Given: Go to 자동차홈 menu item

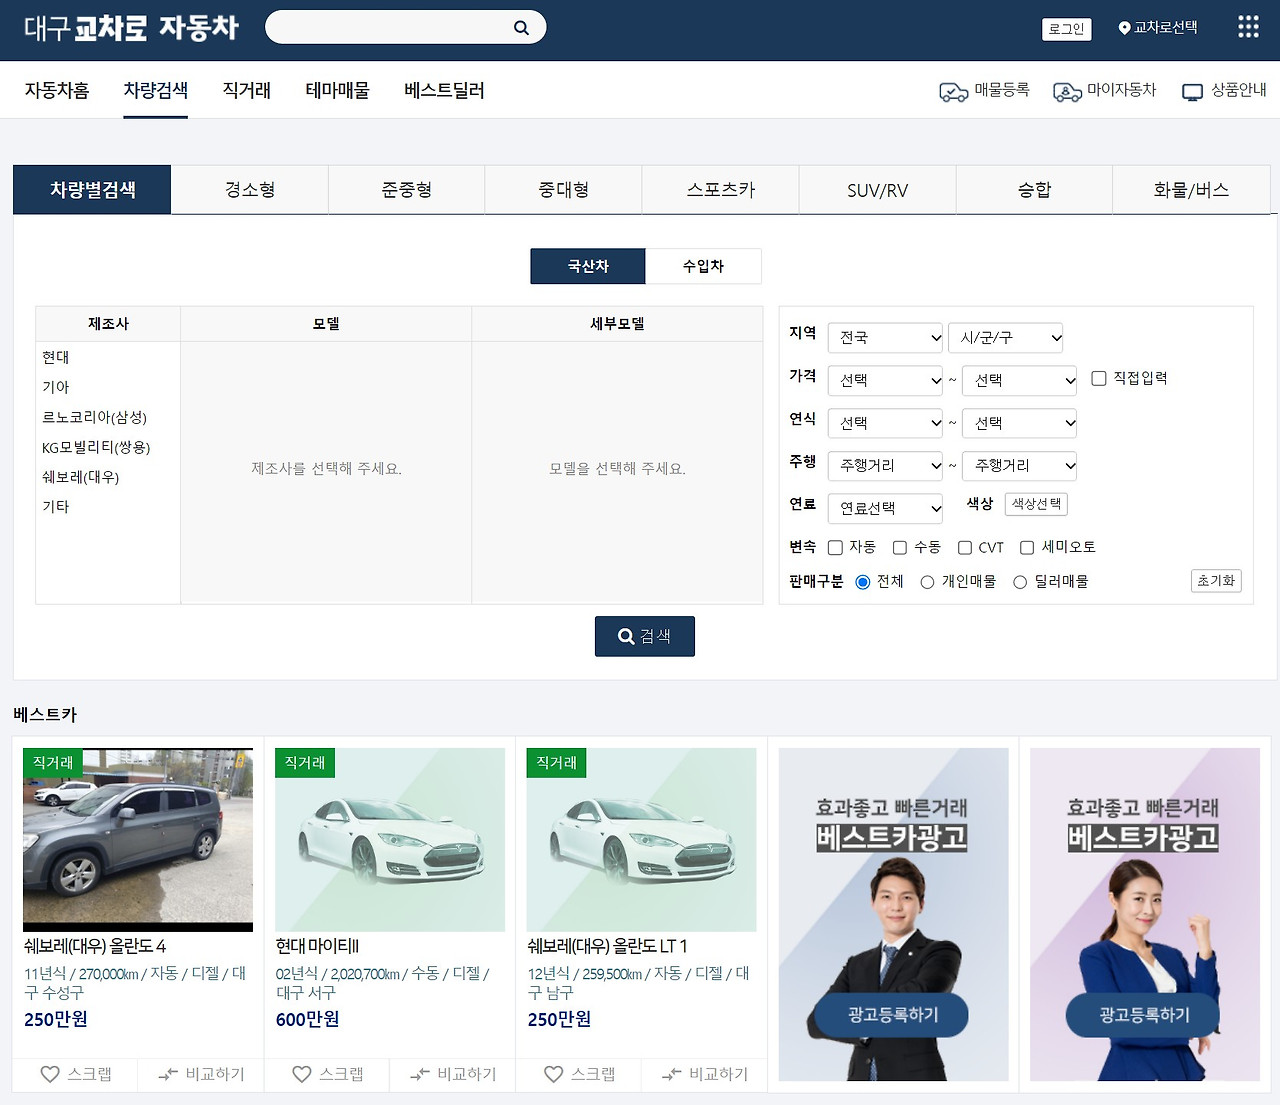Looking at the screenshot, I should click(57, 90).
